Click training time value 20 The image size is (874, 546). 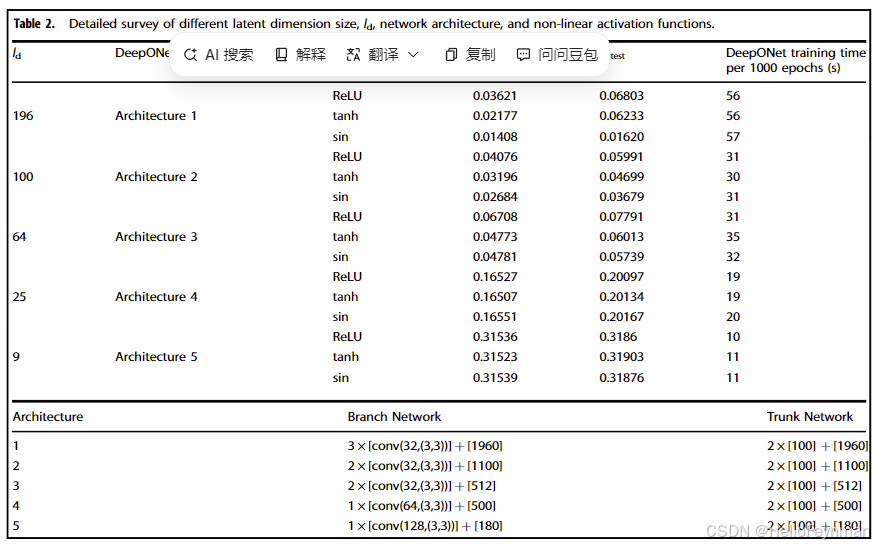[733, 317]
